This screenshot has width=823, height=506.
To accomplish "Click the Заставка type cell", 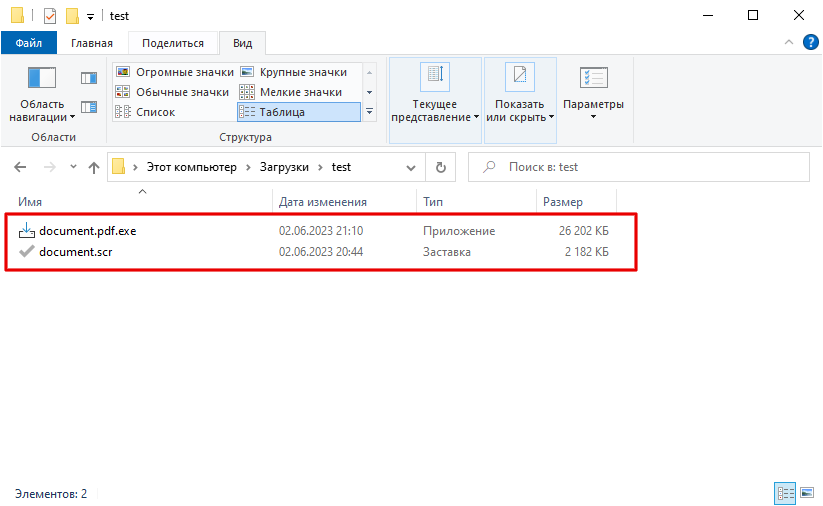I will point(447,252).
